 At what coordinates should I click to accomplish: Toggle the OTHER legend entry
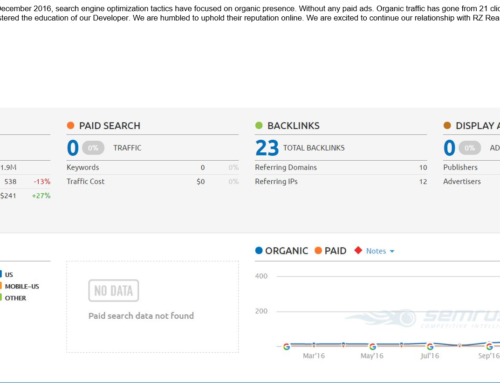(13, 298)
